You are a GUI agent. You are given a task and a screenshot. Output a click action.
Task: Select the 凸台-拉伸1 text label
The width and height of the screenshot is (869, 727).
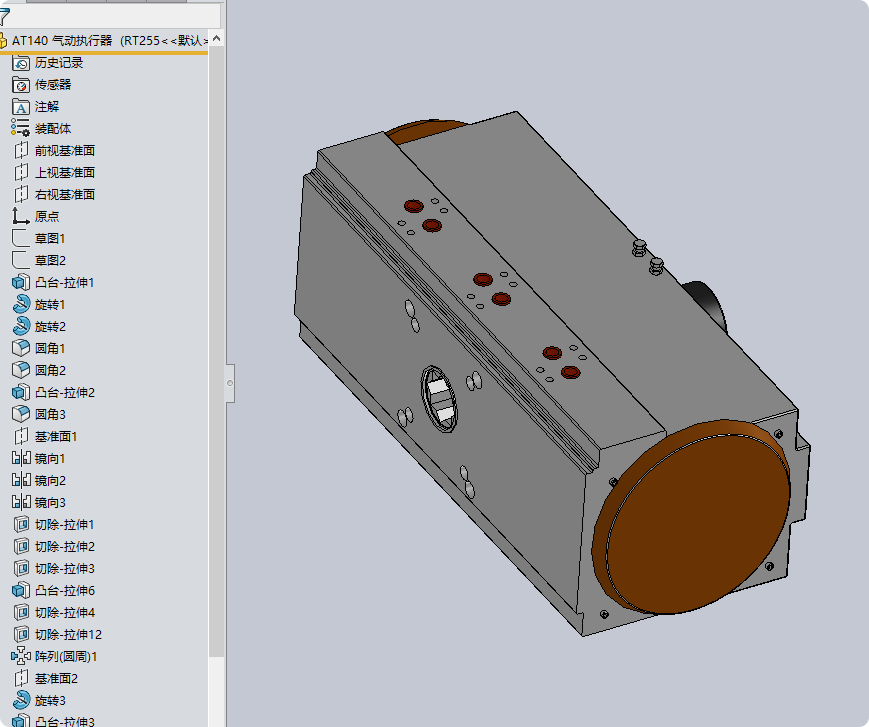(x=64, y=283)
